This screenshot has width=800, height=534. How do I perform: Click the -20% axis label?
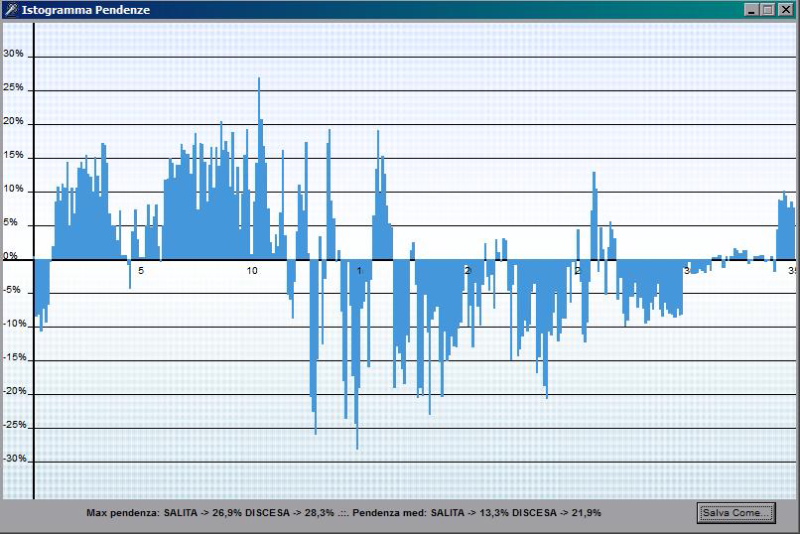tap(15, 391)
